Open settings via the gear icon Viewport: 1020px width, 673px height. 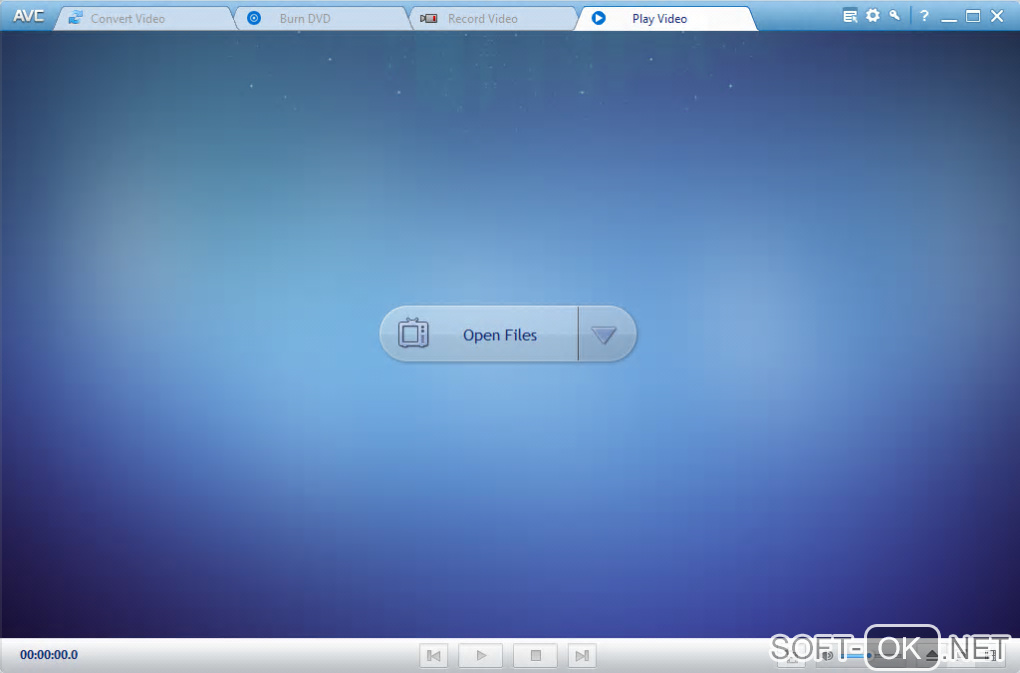(873, 16)
